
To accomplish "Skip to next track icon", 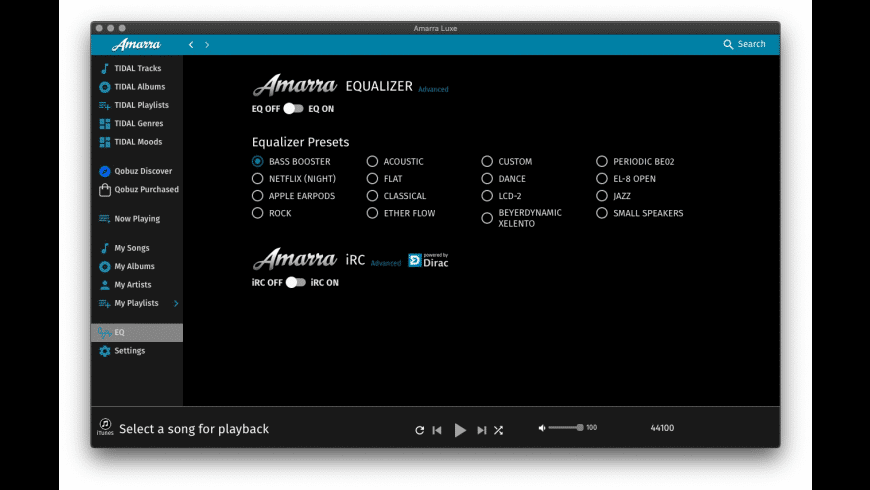I will [482, 430].
